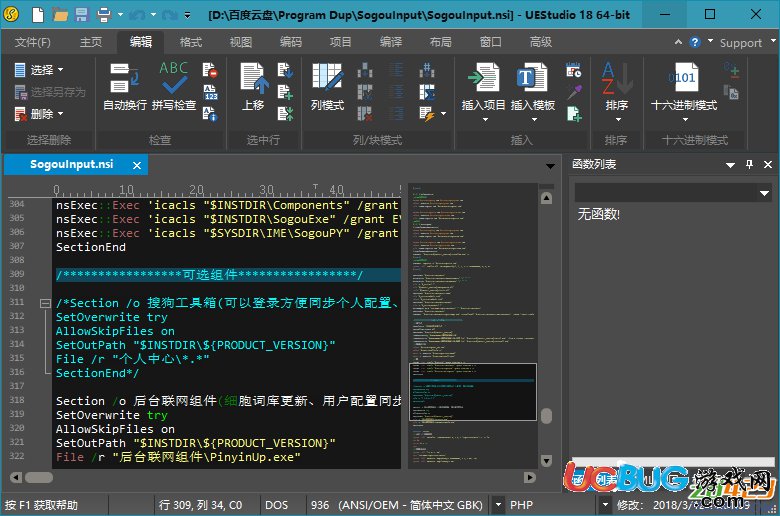This screenshot has width=780, height=516.
Task: Click the move line up (上移) icon
Action: pyautogui.click(x=254, y=78)
